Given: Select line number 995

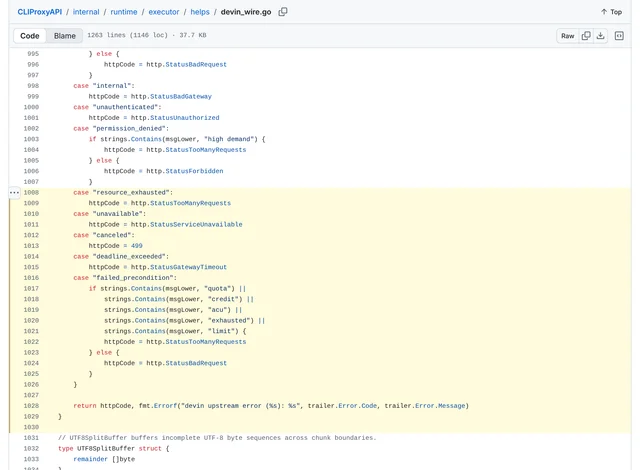Looking at the screenshot, I should (33, 54).
